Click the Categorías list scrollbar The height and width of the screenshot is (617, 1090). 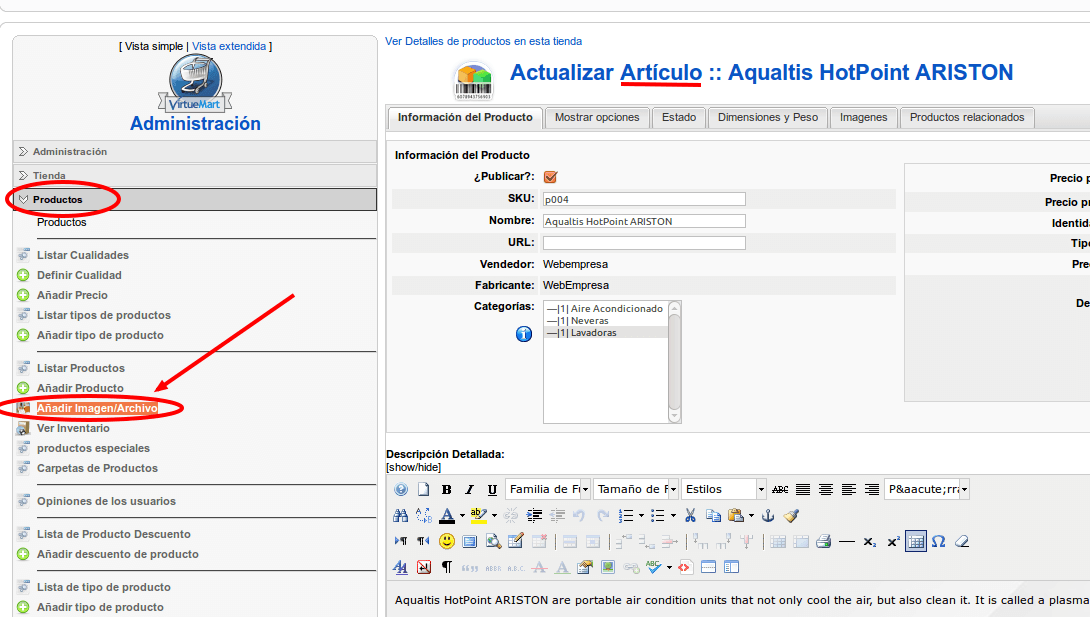click(674, 362)
